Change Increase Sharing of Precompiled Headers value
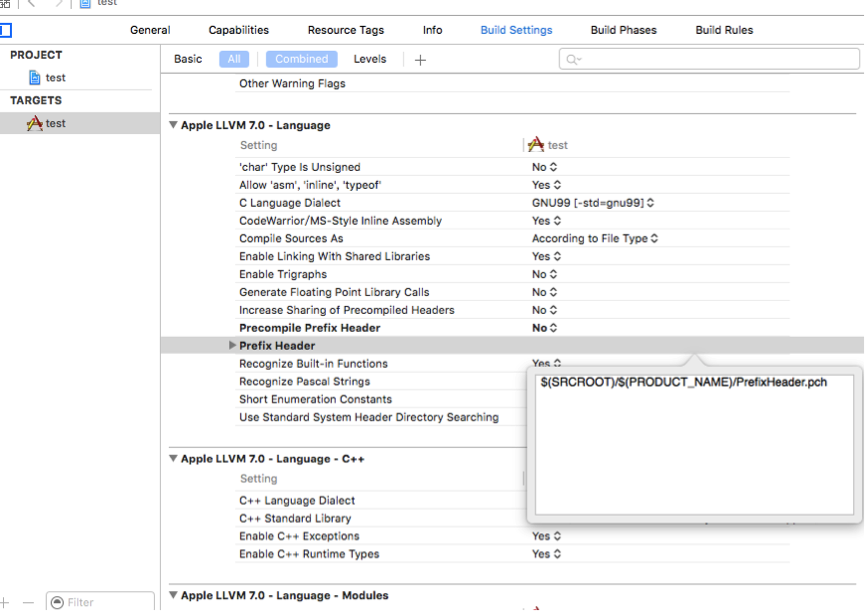The width and height of the screenshot is (865, 611). click(544, 310)
